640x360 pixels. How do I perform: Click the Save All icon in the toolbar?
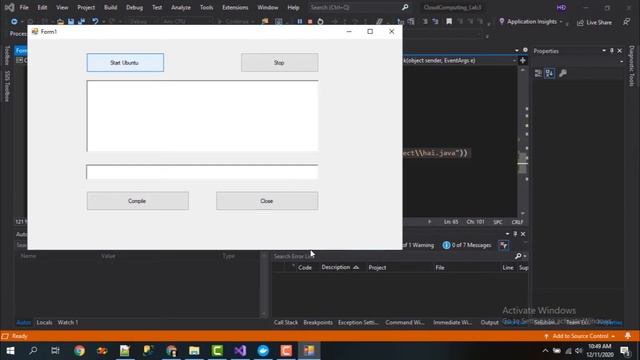pos(82,21)
